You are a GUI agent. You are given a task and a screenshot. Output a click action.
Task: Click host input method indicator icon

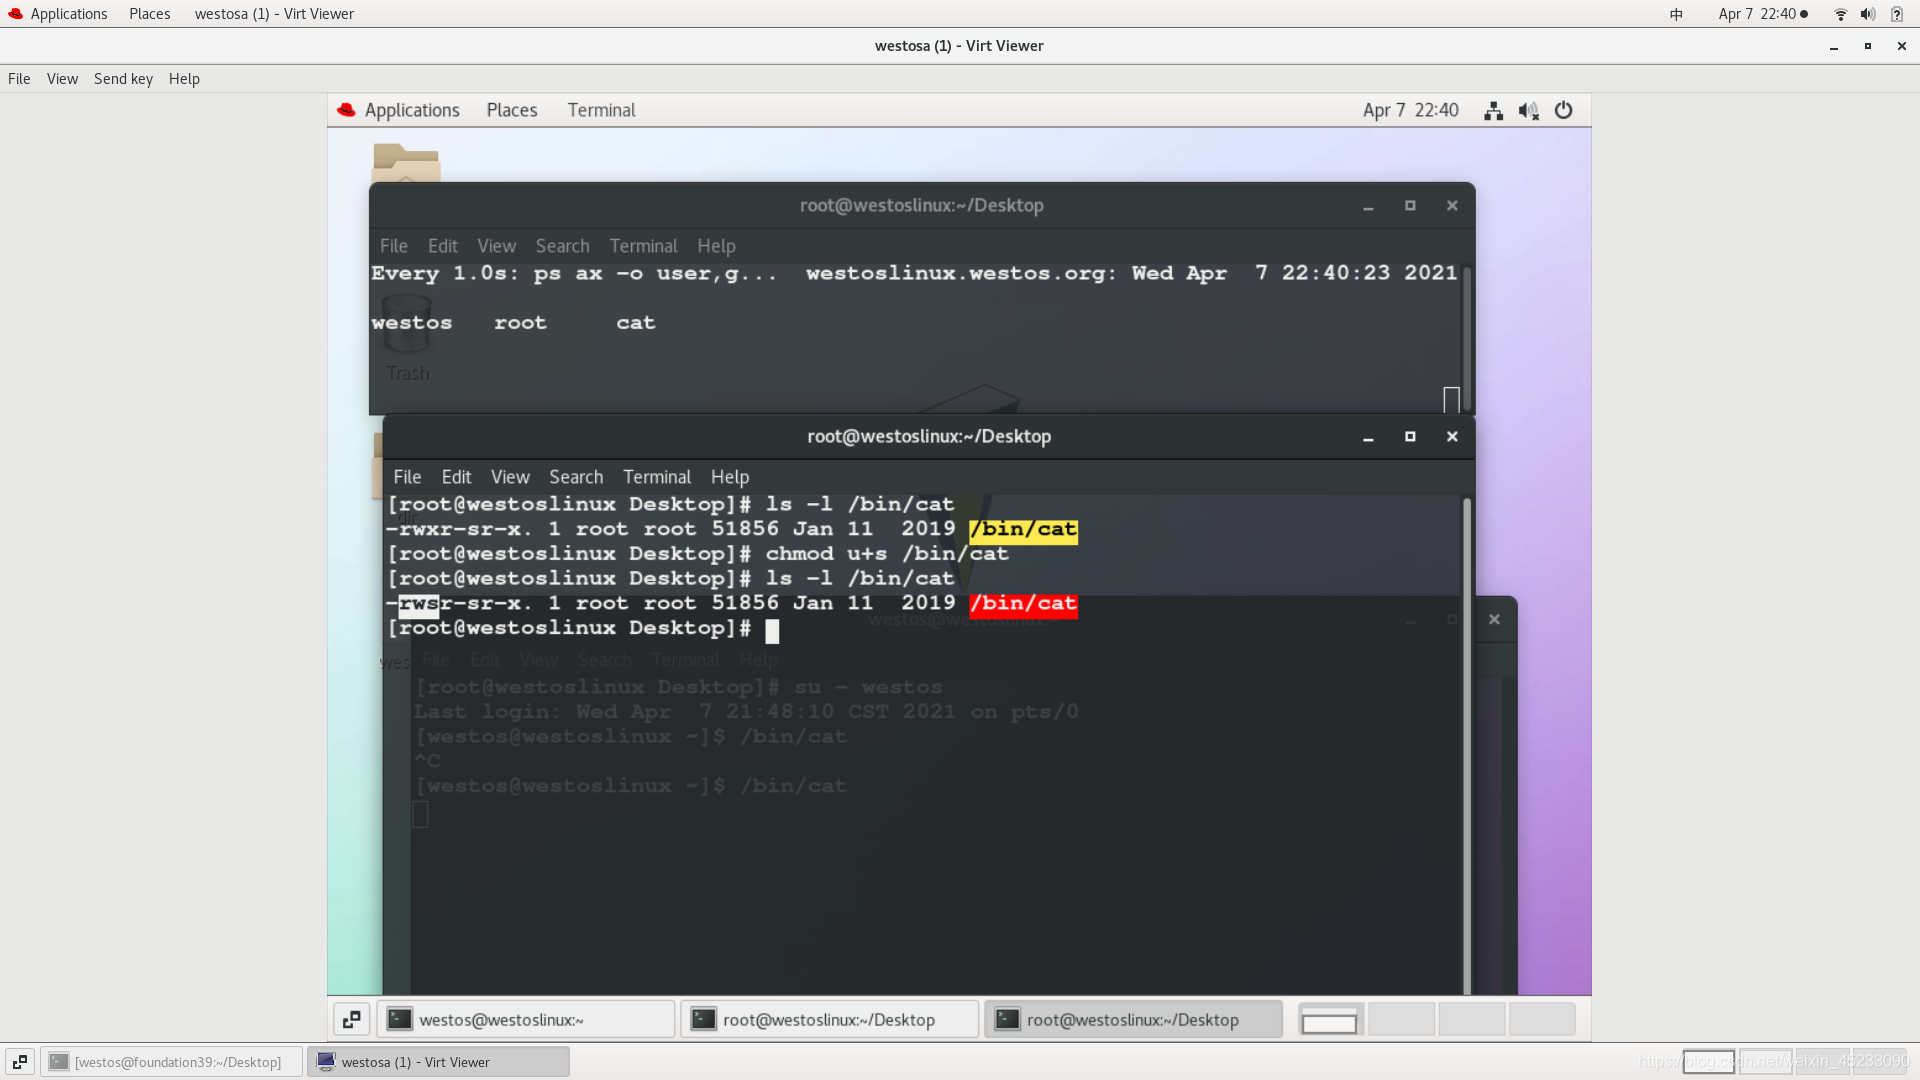(x=1676, y=14)
